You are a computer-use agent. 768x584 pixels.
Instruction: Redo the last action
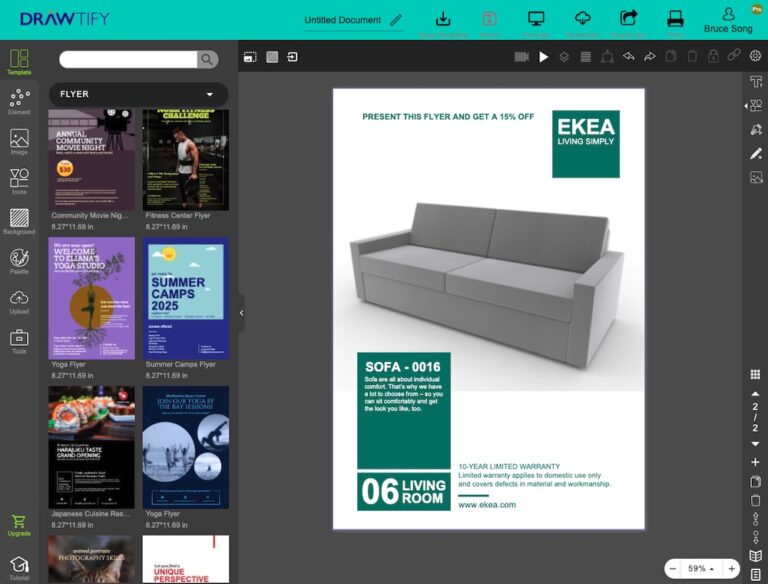click(x=650, y=57)
